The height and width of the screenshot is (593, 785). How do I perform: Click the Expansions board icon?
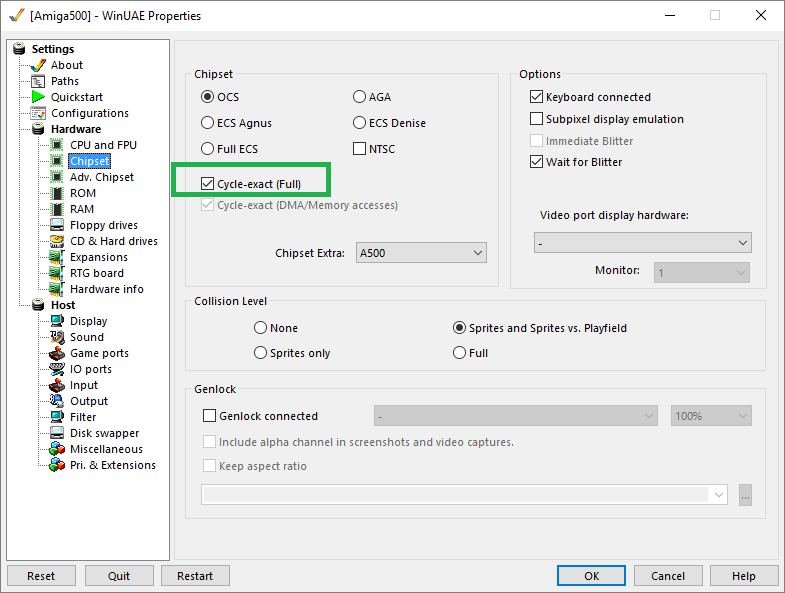pos(57,257)
